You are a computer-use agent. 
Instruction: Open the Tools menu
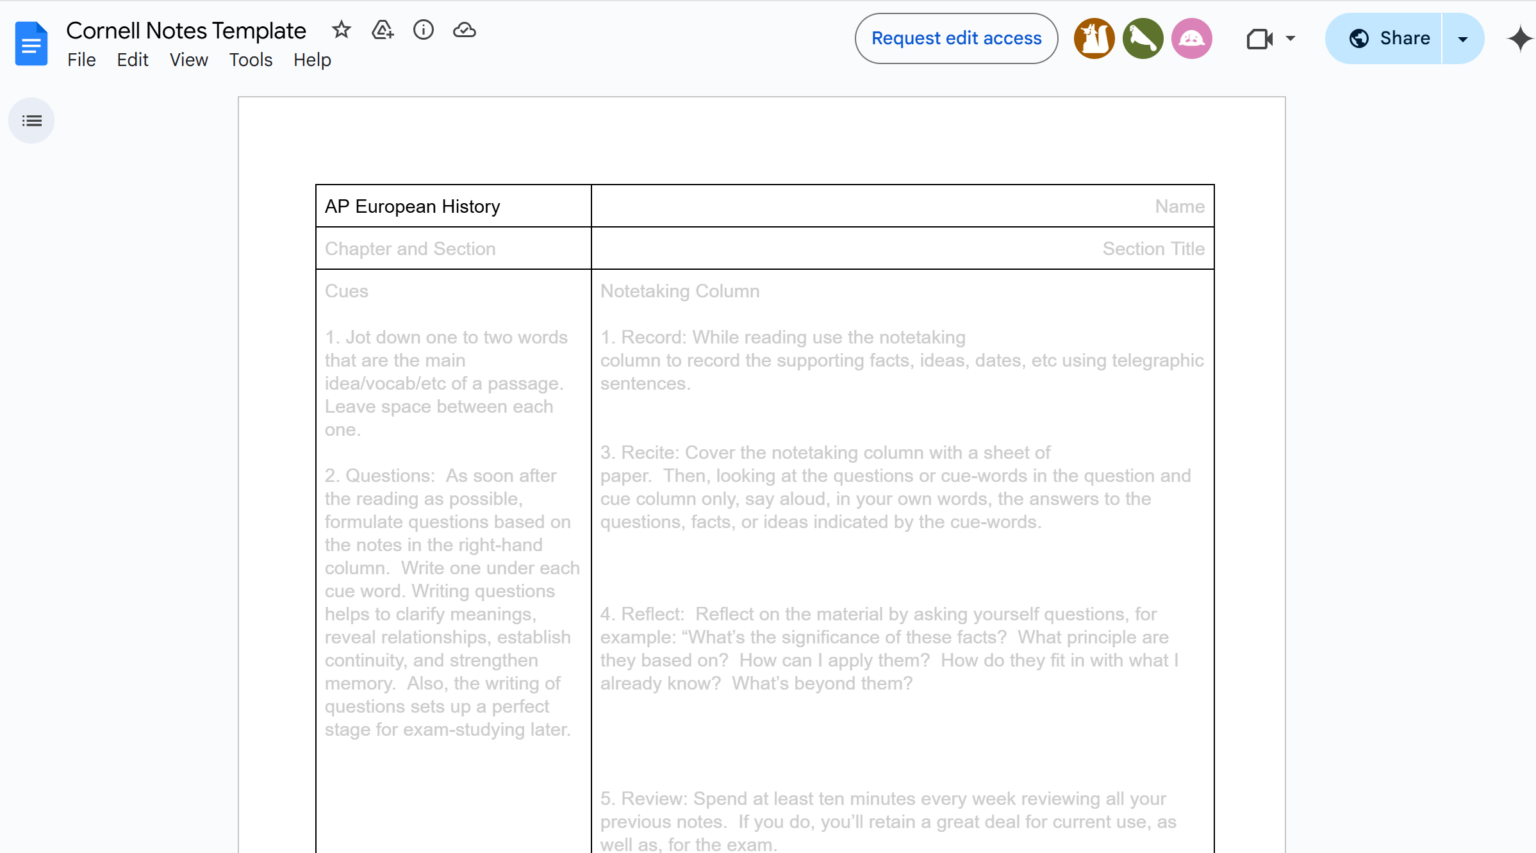click(x=250, y=60)
